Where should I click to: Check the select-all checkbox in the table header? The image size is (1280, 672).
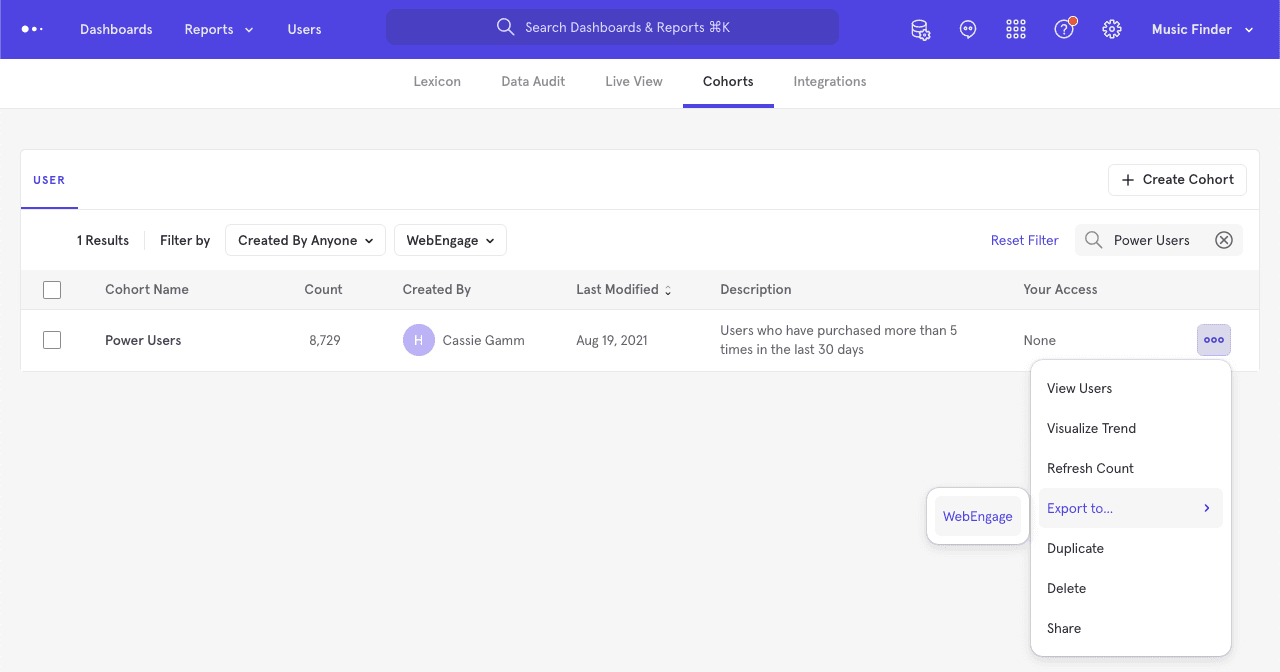52,289
